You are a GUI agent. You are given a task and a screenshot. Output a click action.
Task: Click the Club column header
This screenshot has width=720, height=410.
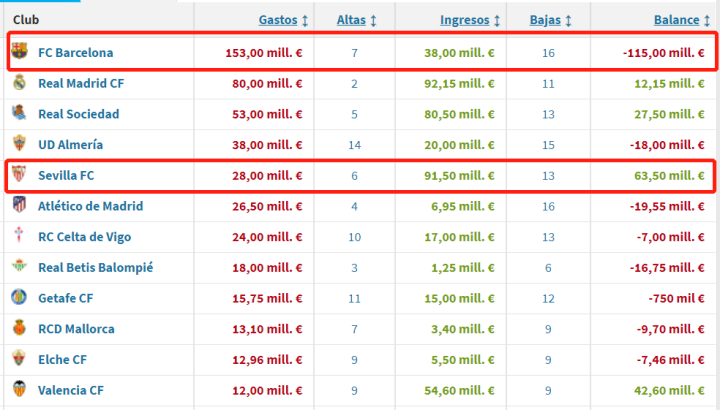pos(26,20)
